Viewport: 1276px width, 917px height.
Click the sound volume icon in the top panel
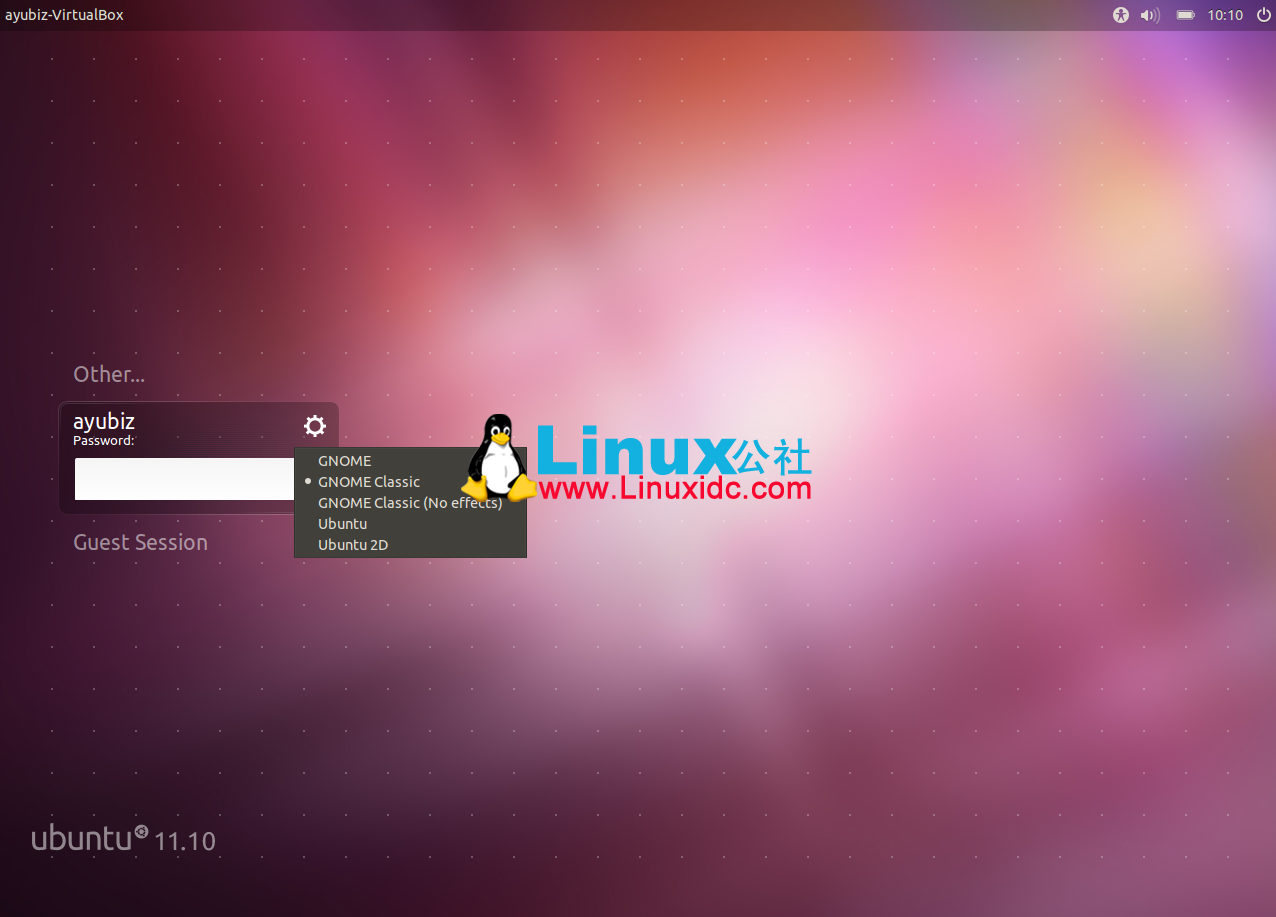(1148, 15)
